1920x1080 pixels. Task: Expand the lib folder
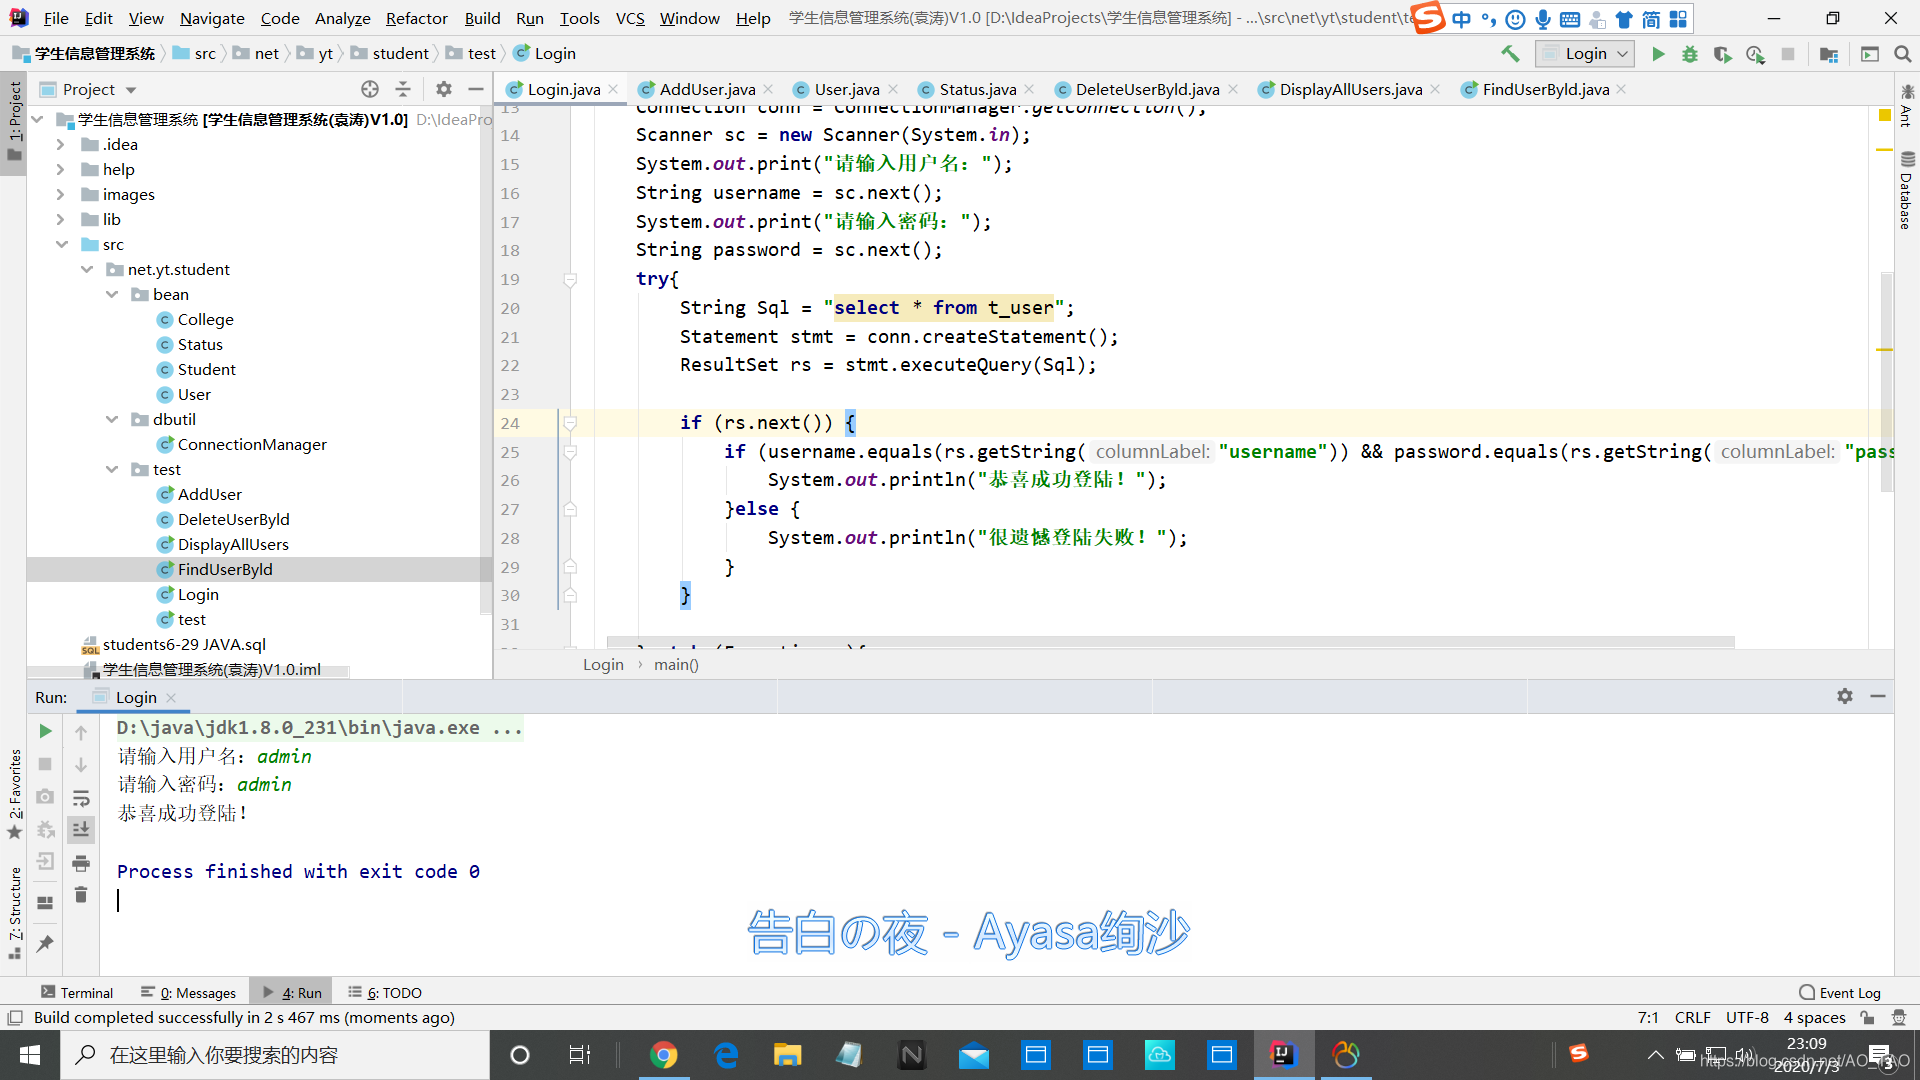pos(60,220)
